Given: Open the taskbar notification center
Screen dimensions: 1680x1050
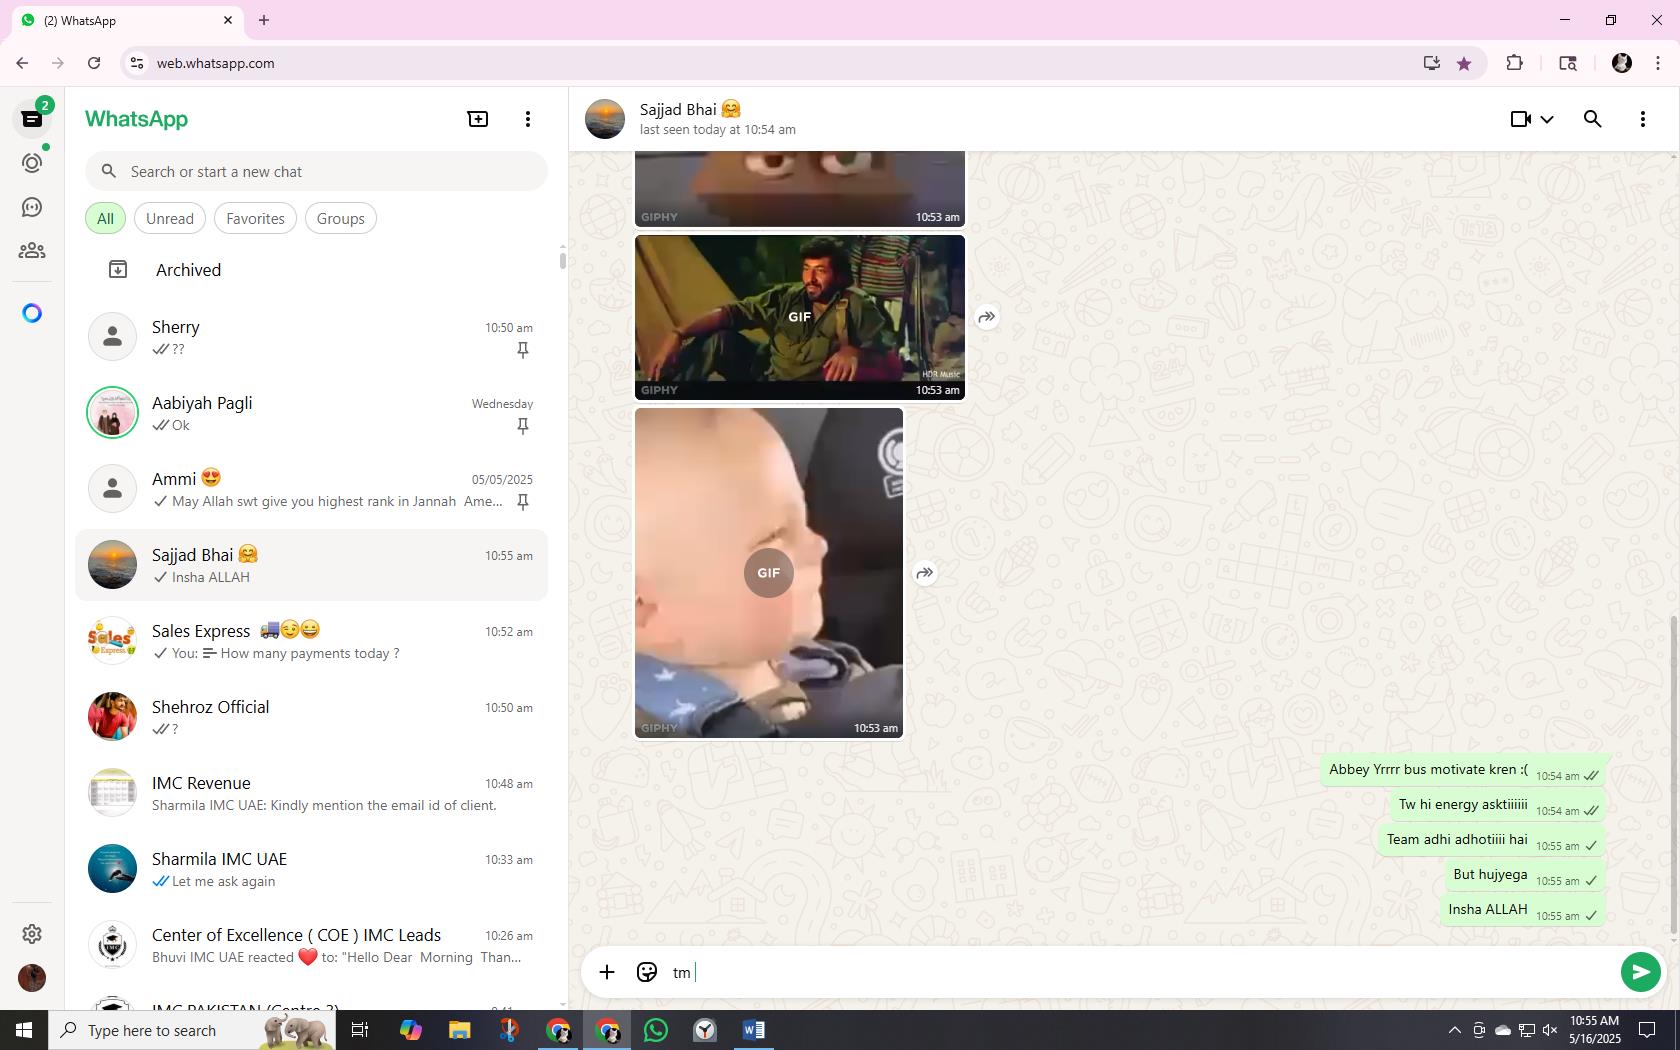Looking at the screenshot, I should click(x=1647, y=1030).
